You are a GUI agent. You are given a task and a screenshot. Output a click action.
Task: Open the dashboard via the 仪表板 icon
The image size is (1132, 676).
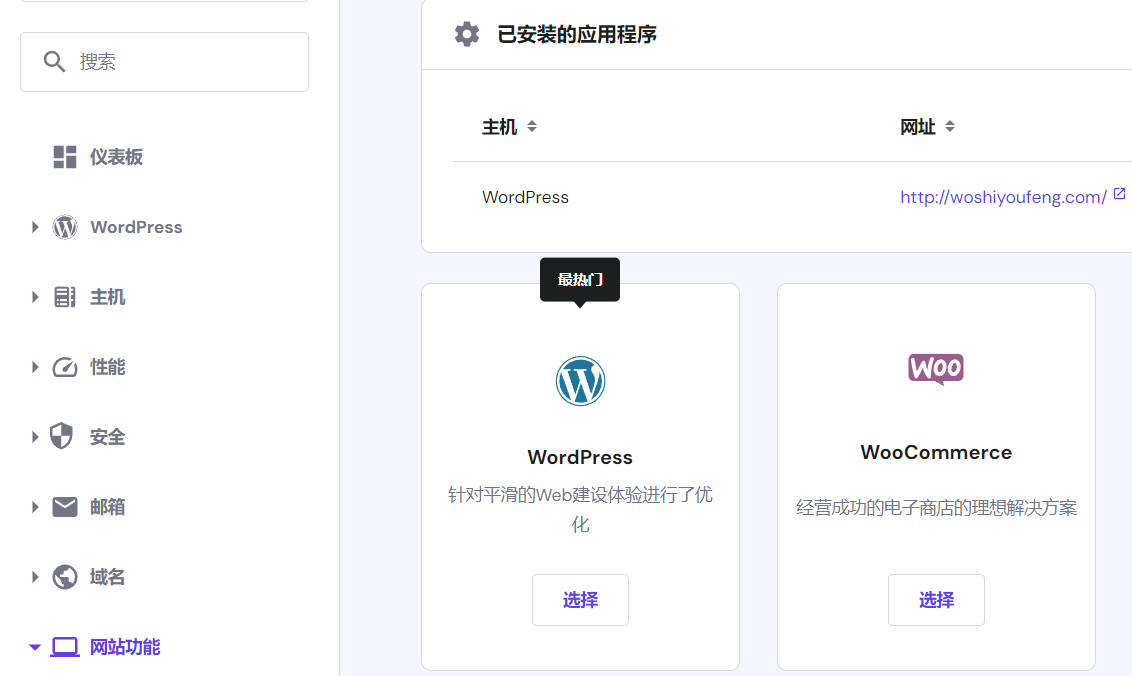[x=64, y=156]
